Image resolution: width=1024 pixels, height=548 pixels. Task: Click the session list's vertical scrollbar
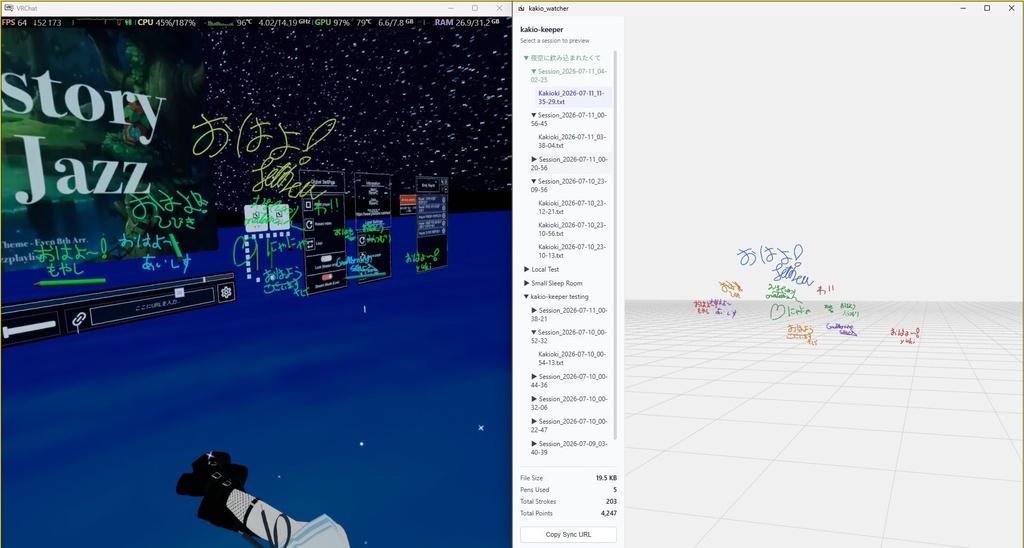click(615, 245)
